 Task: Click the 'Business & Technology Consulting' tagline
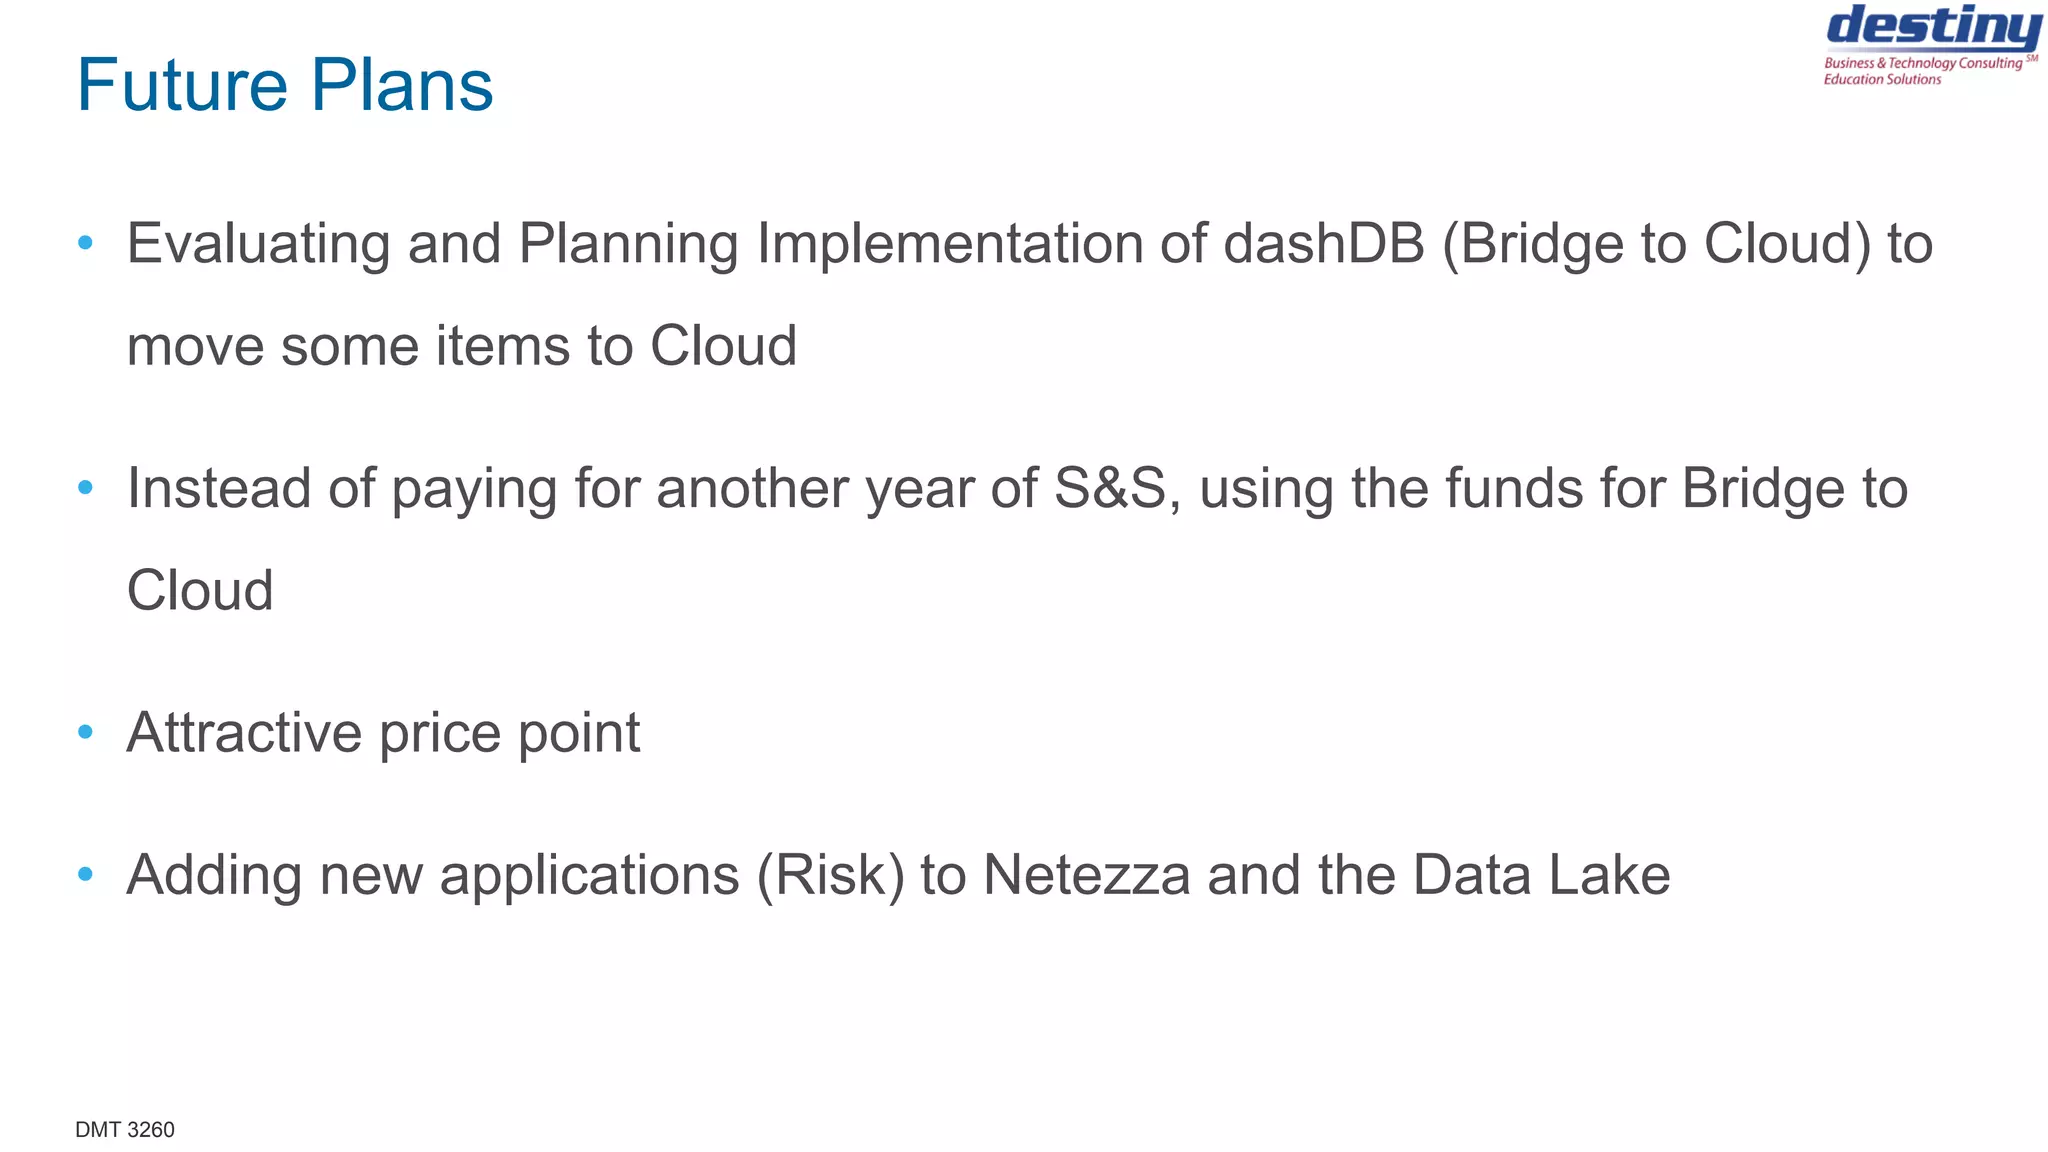click(1922, 63)
